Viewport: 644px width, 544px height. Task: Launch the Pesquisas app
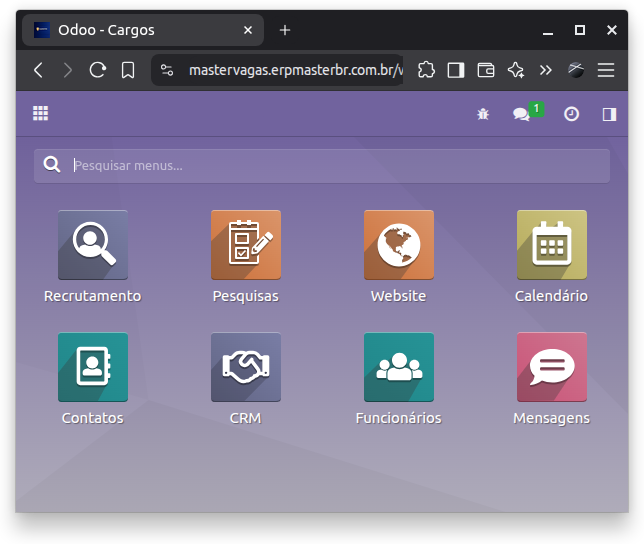click(x=245, y=245)
